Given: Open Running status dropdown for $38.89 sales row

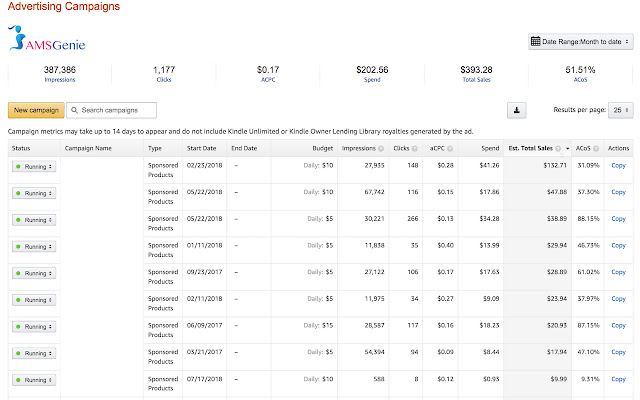Looking at the screenshot, I should [x=34, y=220].
